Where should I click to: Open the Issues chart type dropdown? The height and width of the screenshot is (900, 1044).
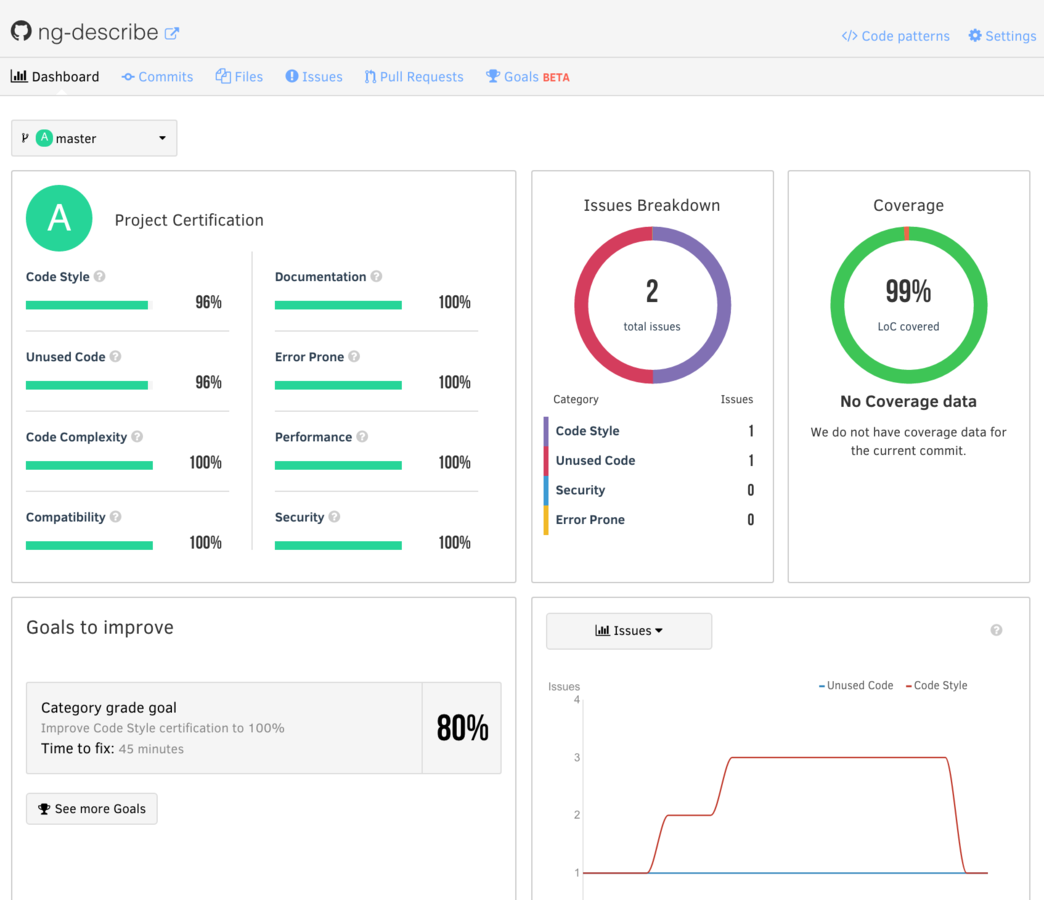coord(629,630)
